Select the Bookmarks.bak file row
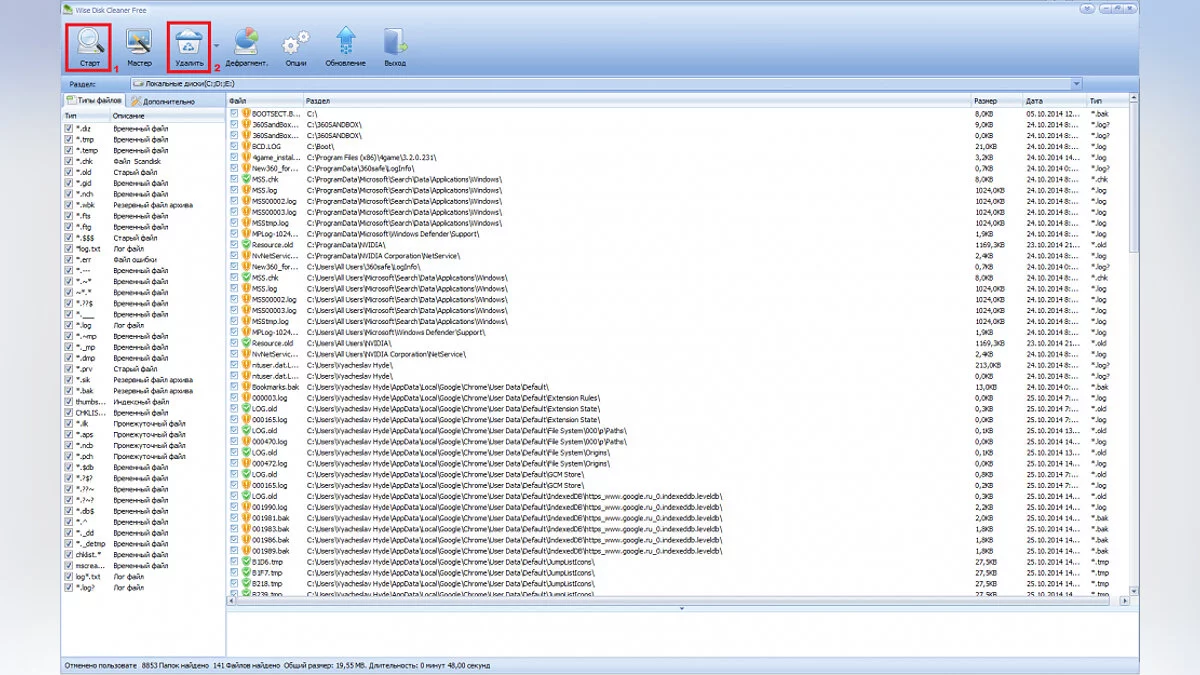 point(276,387)
